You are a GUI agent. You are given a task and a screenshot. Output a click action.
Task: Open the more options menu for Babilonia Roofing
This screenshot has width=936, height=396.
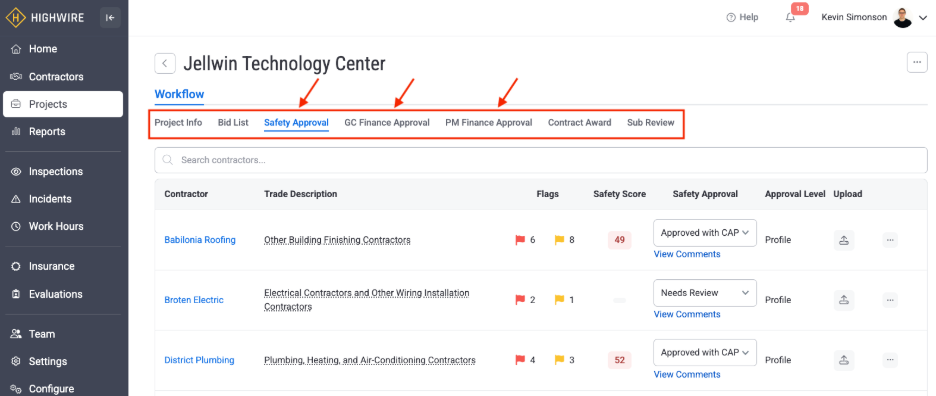click(x=890, y=240)
